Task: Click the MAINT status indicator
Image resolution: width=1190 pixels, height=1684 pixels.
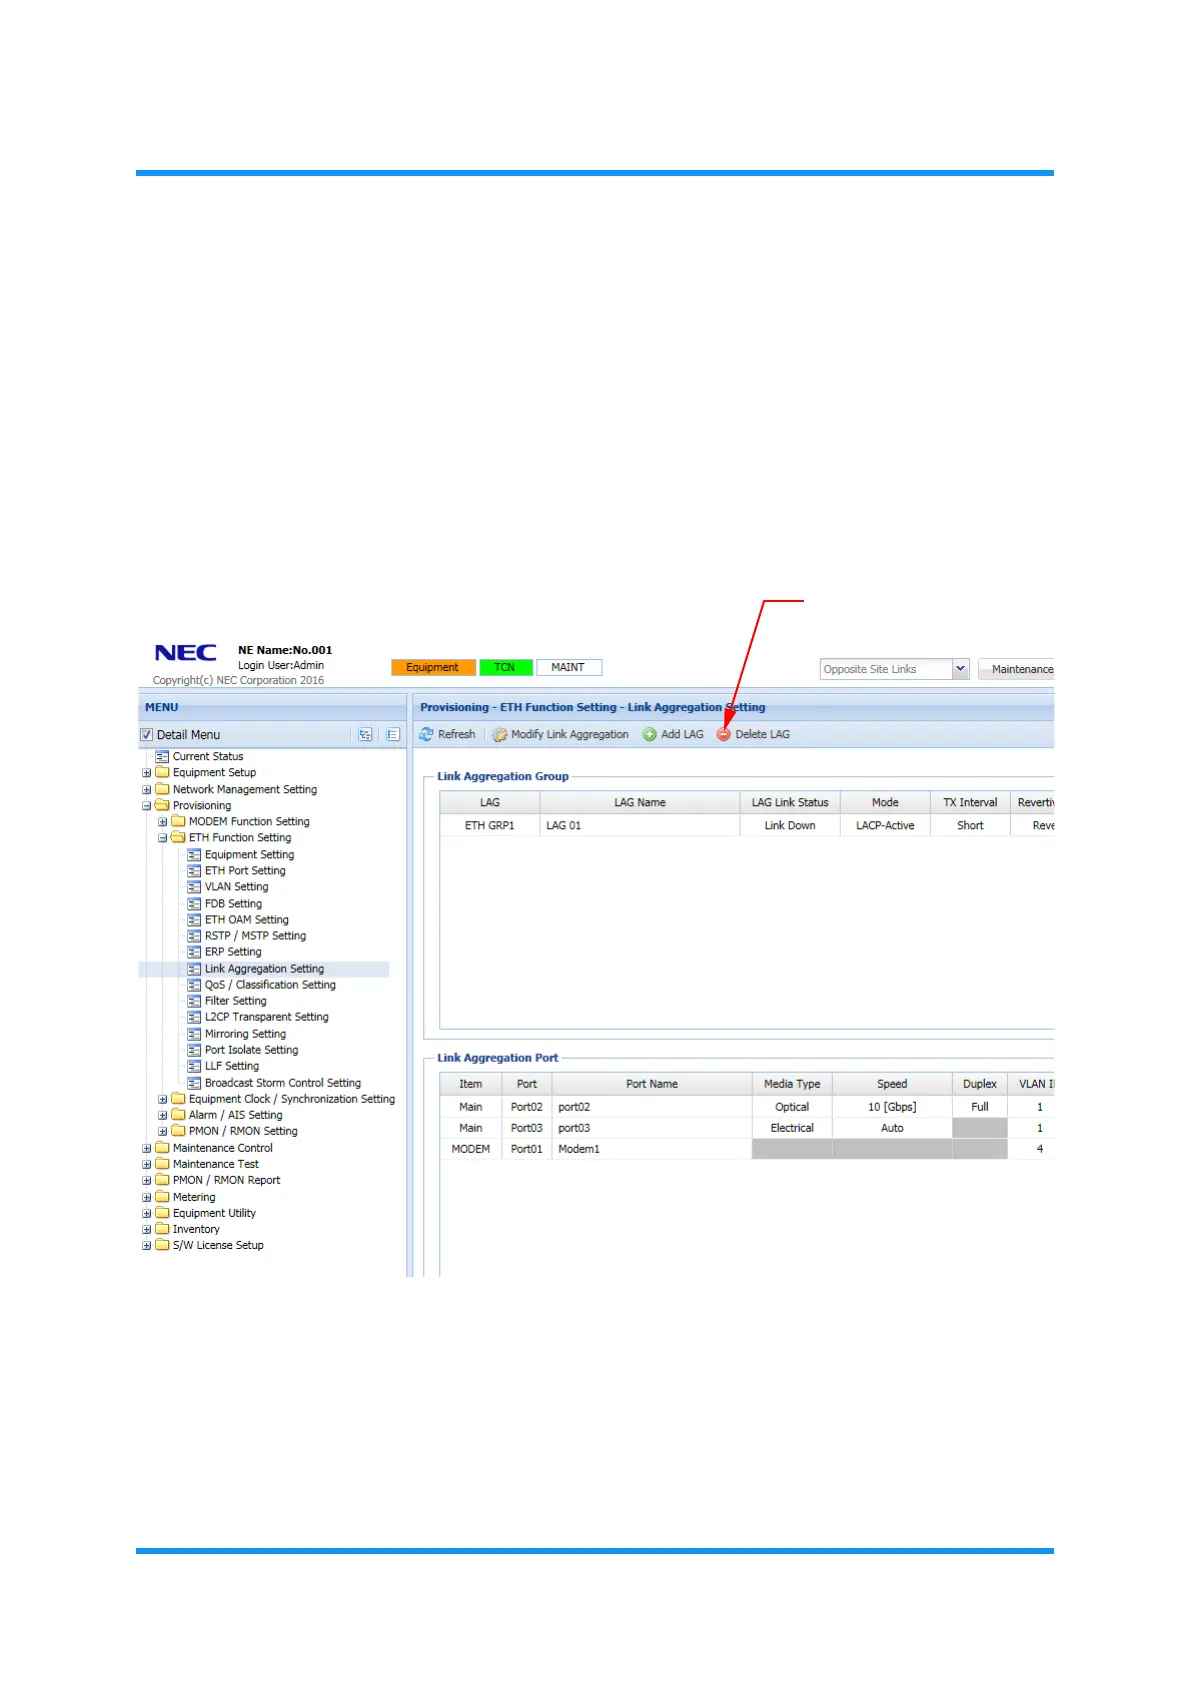Action: [568, 667]
